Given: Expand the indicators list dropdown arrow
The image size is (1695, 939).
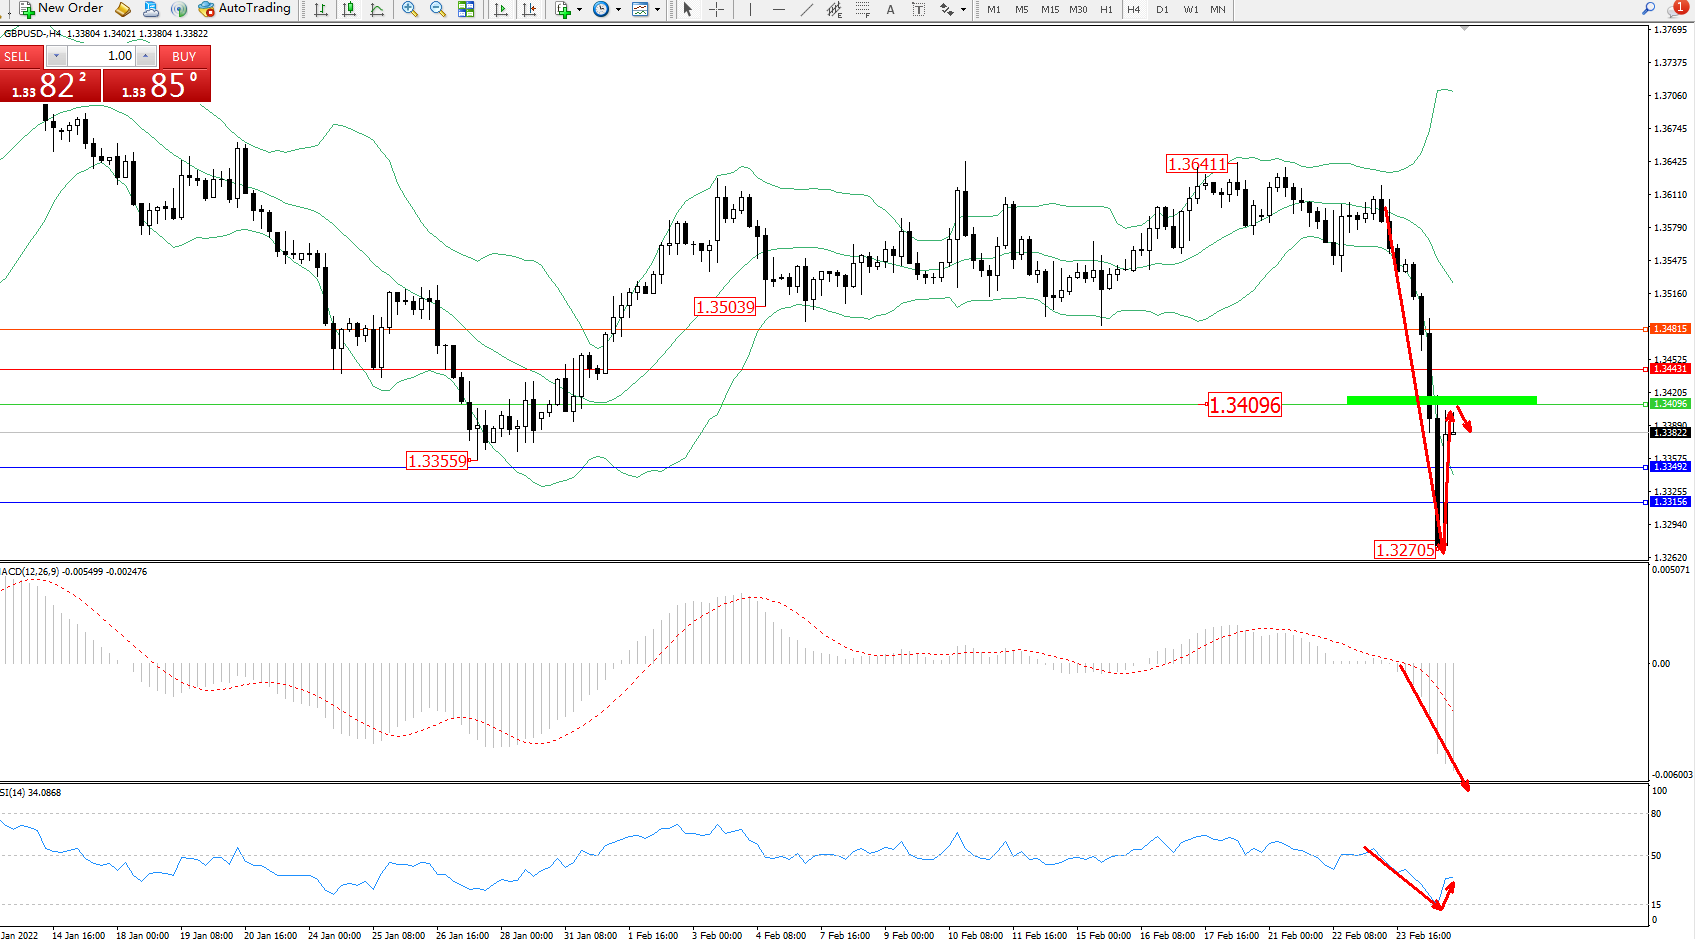Looking at the screenshot, I should 579,10.
